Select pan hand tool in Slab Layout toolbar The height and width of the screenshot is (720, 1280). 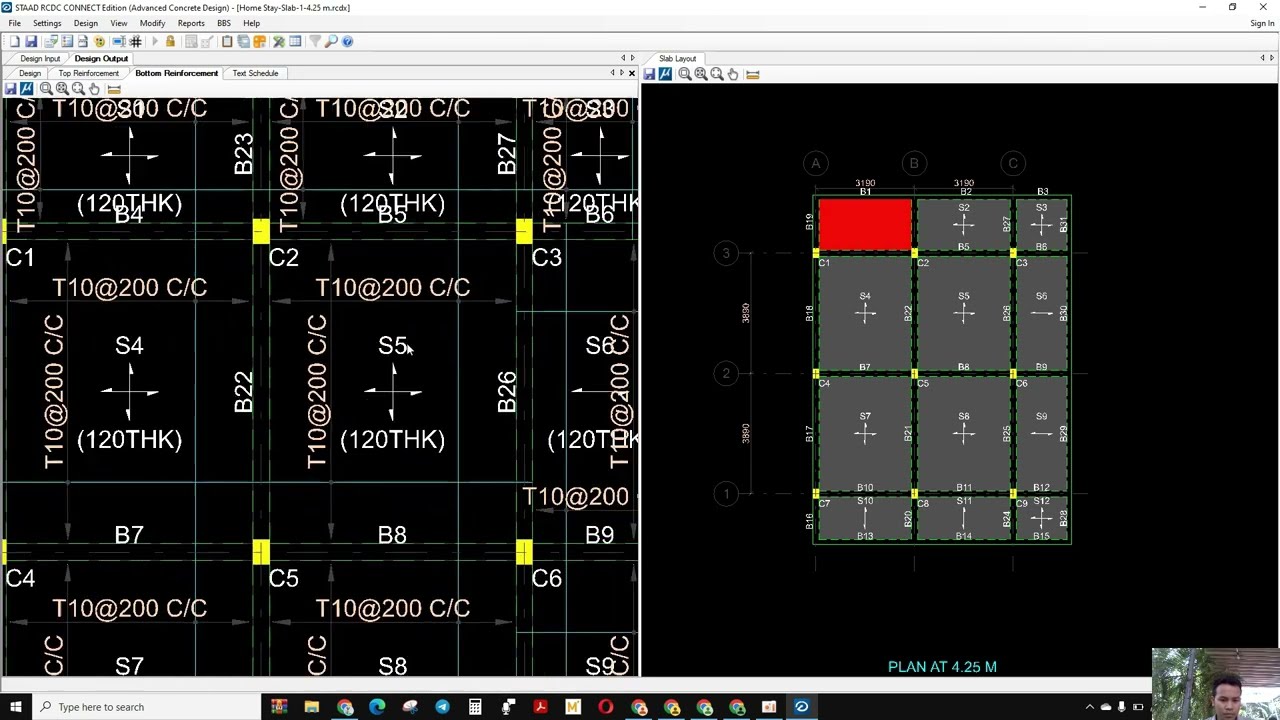[733, 74]
